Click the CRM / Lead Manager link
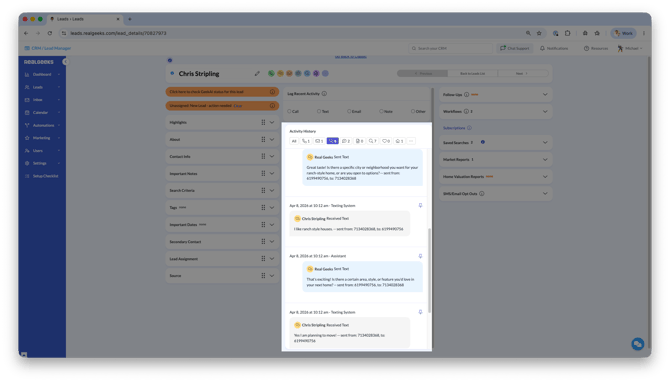Image resolution: width=670 pixels, height=382 pixels. 48,48
